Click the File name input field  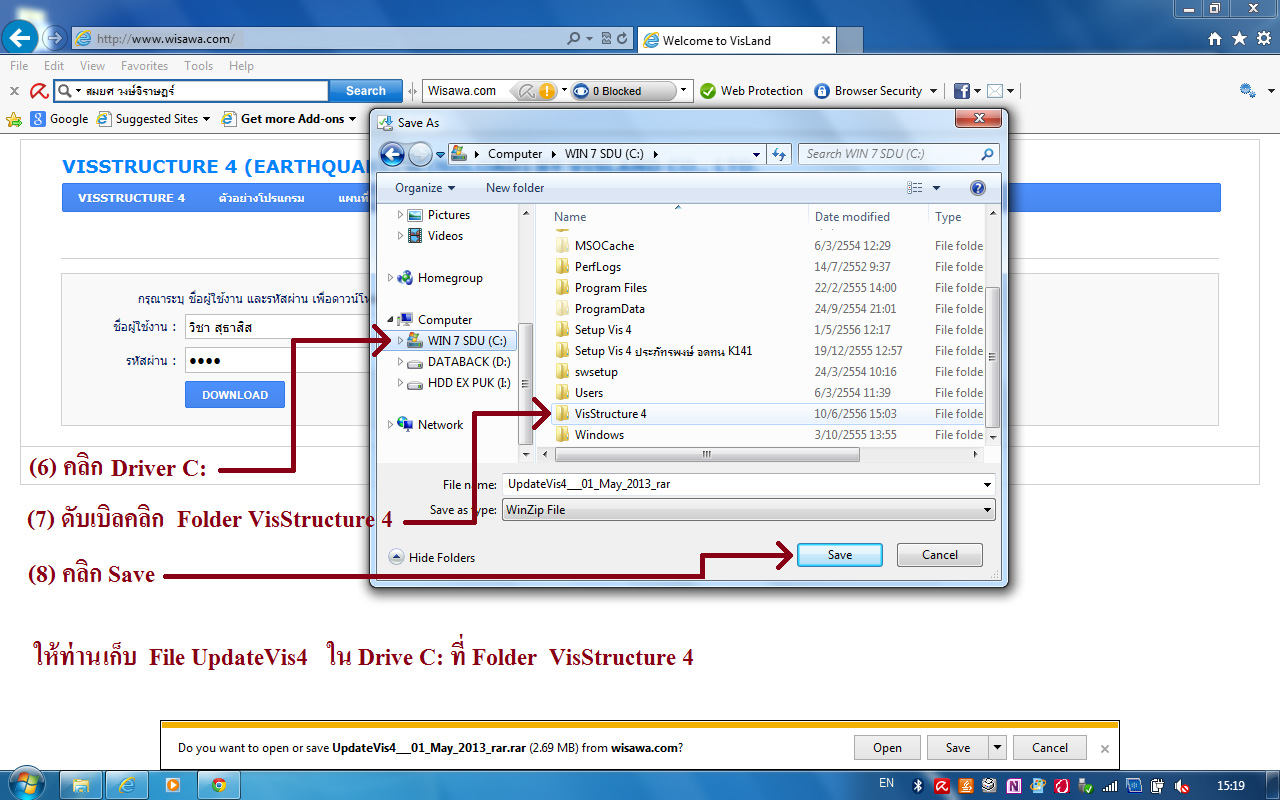coord(740,484)
